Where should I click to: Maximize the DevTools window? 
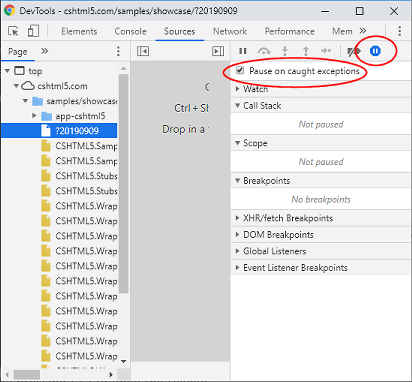(x=360, y=11)
